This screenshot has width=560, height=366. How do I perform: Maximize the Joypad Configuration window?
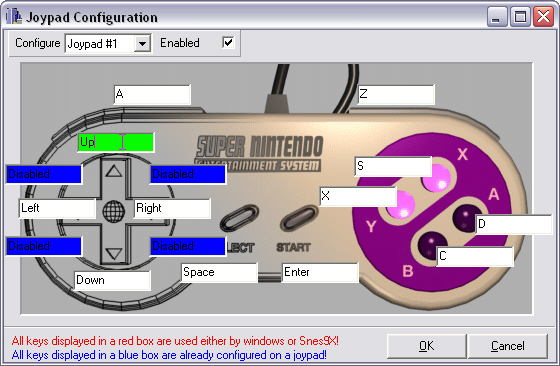point(520,16)
